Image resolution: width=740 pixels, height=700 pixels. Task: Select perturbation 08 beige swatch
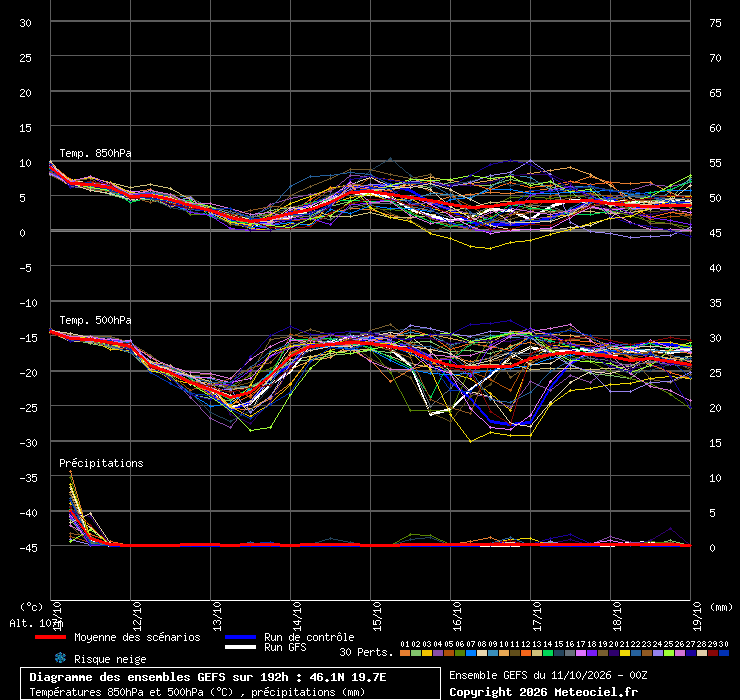(x=482, y=653)
